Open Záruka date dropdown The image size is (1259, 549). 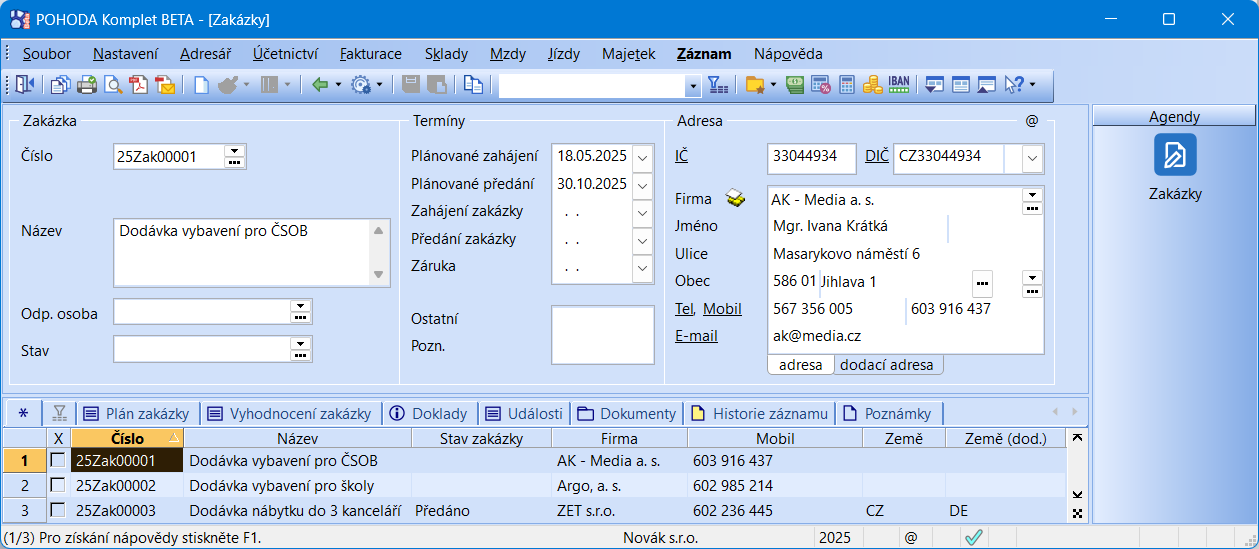coord(642,269)
